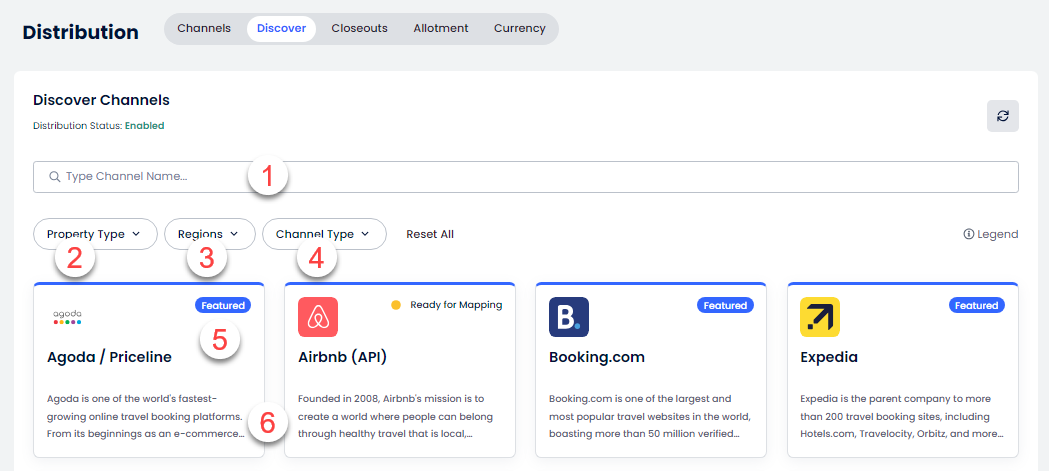Select the Airbnb (API) card title
The width and height of the screenshot is (1049, 471).
(342, 357)
